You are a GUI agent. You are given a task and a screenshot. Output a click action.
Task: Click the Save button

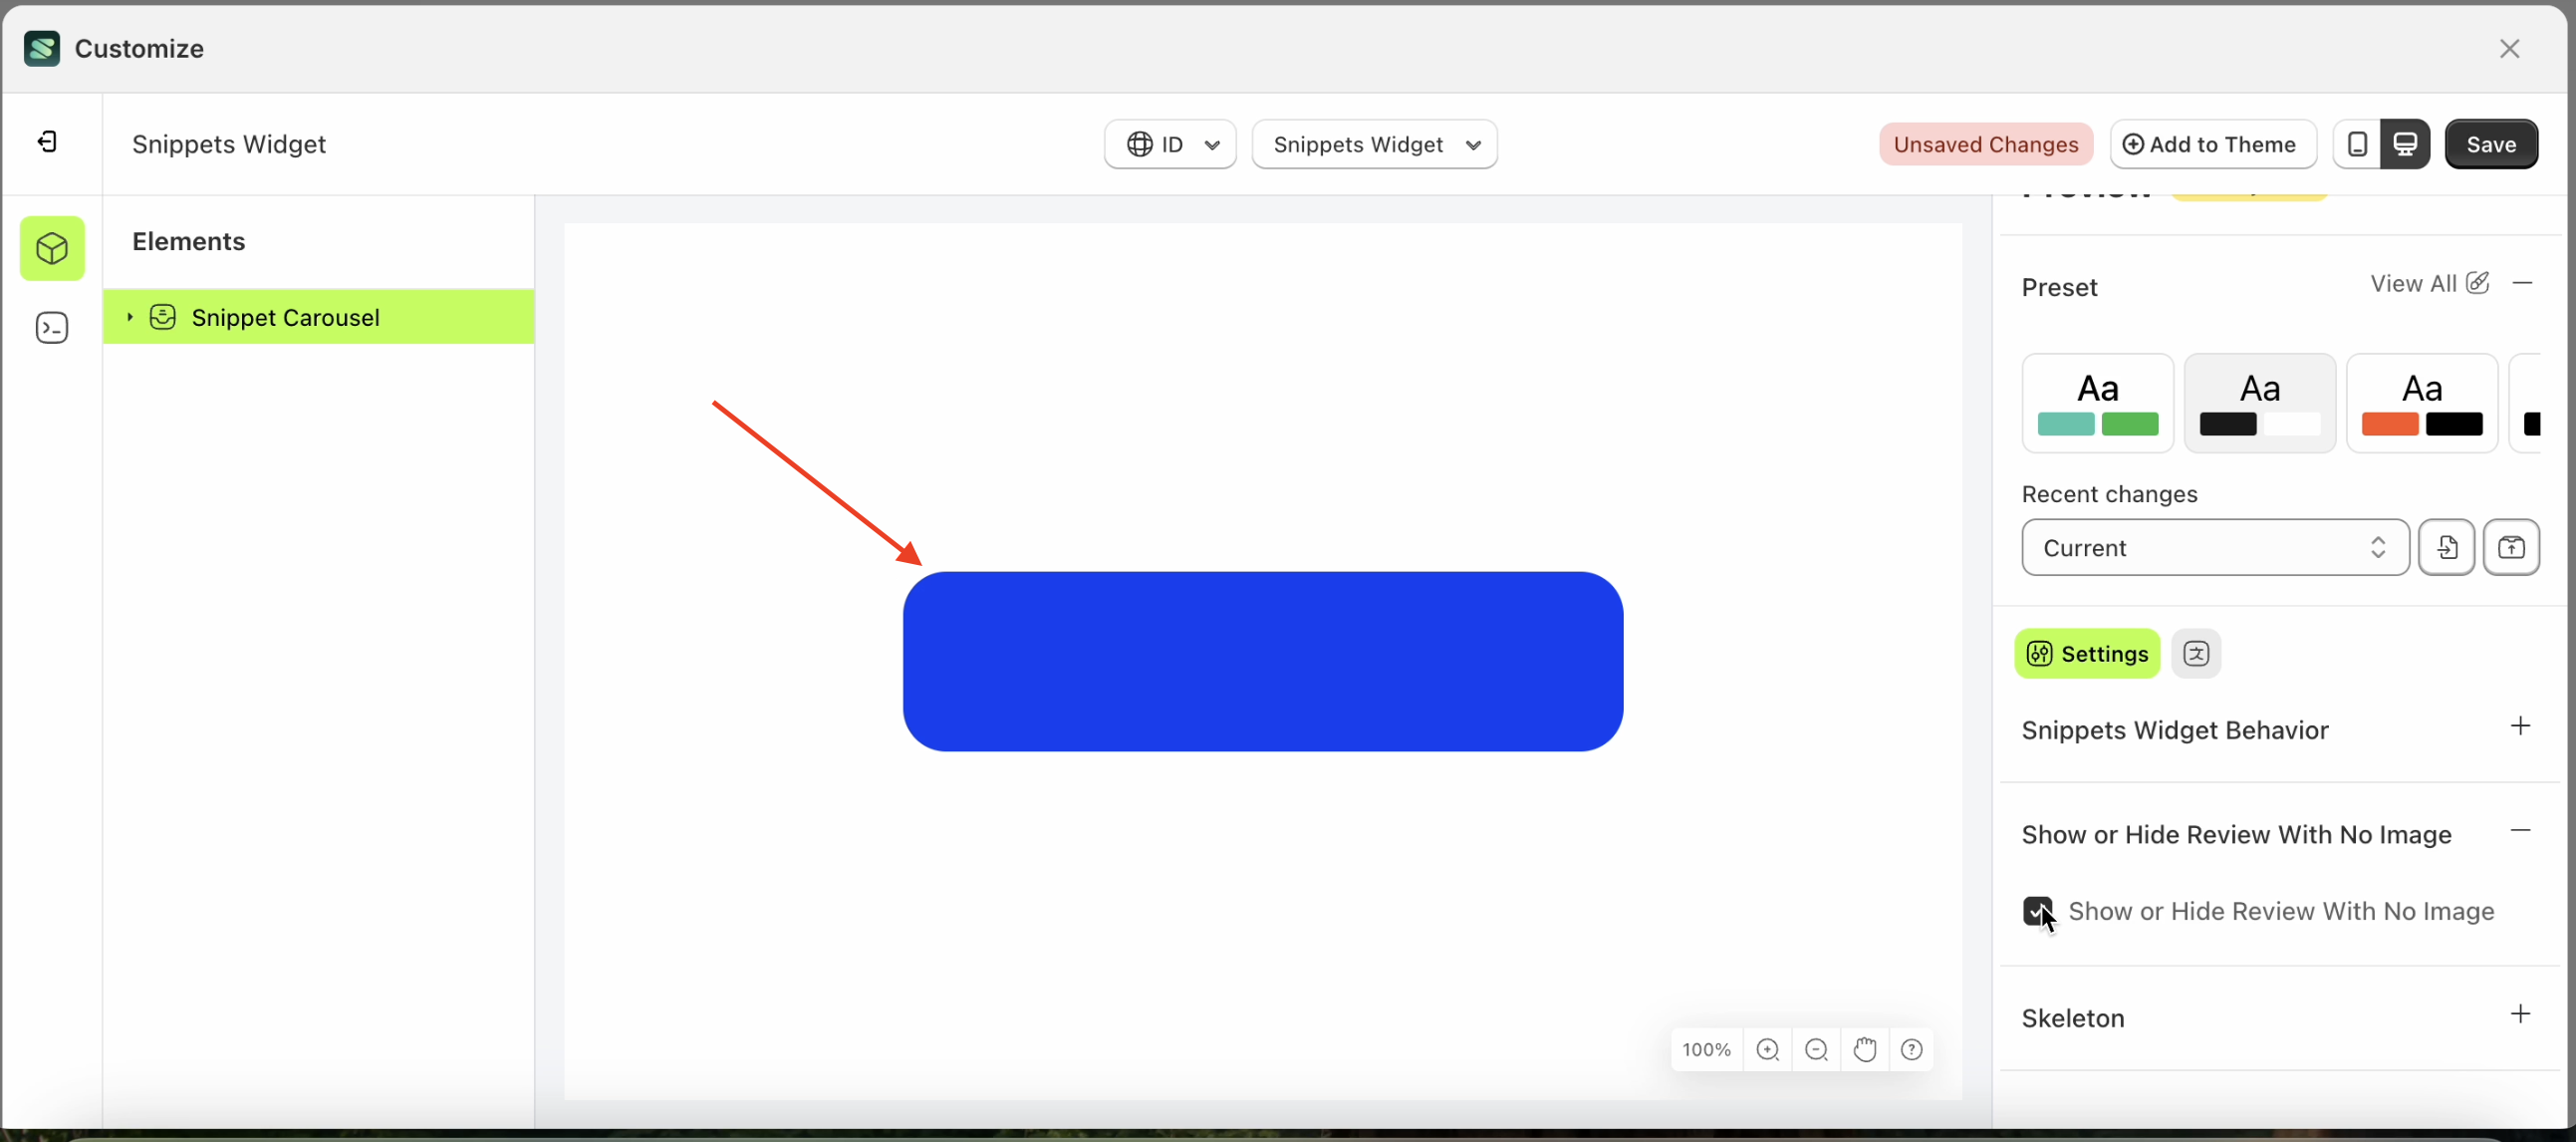point(2492,143)
